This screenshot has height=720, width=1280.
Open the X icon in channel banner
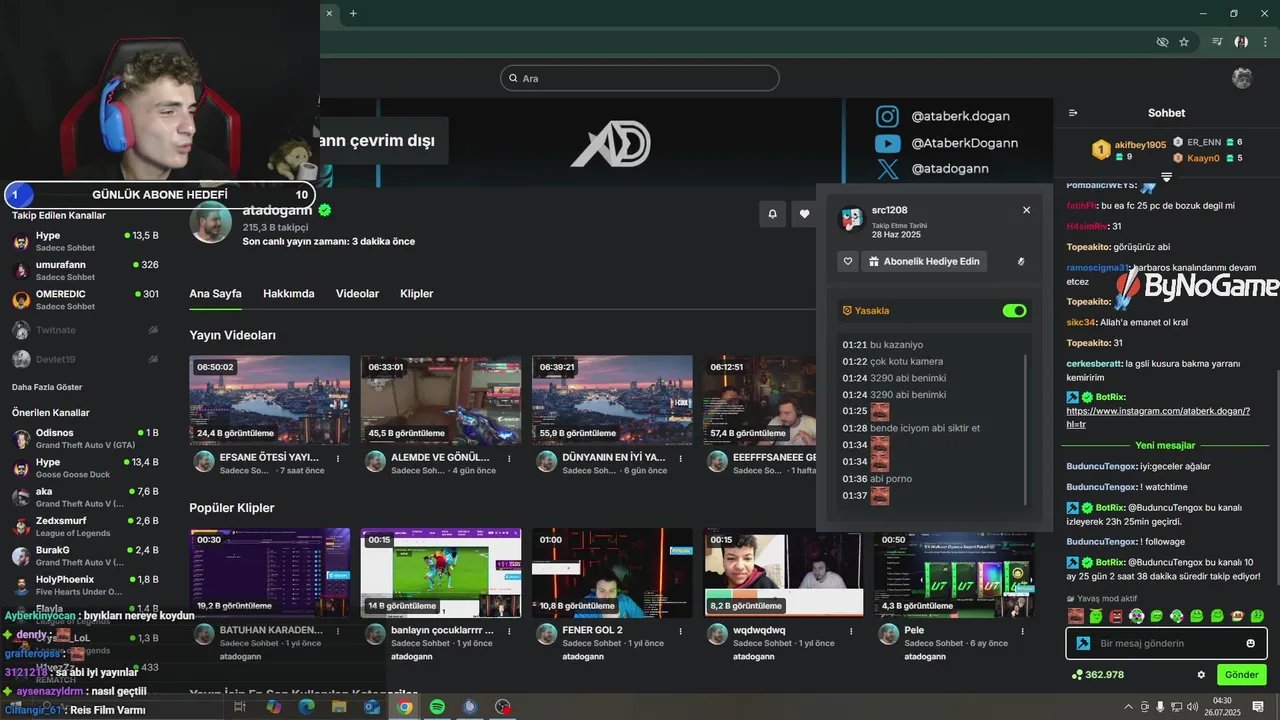tap(887, 171)
